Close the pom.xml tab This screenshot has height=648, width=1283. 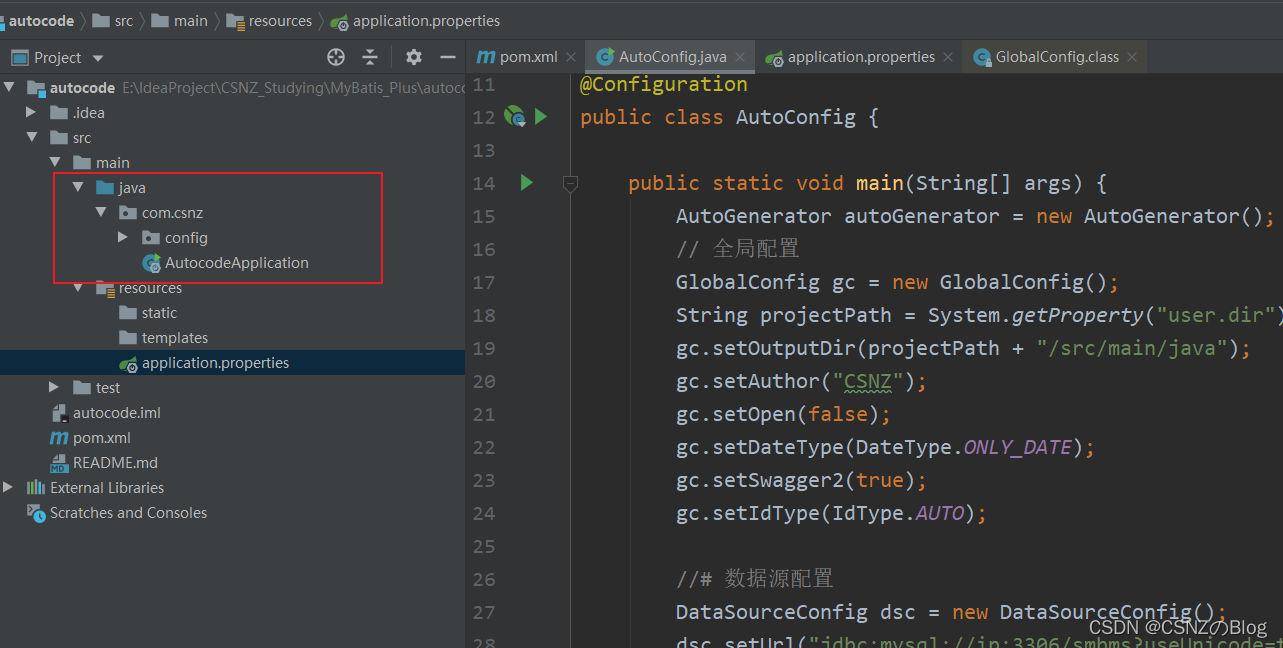click(x=571, y=58)
